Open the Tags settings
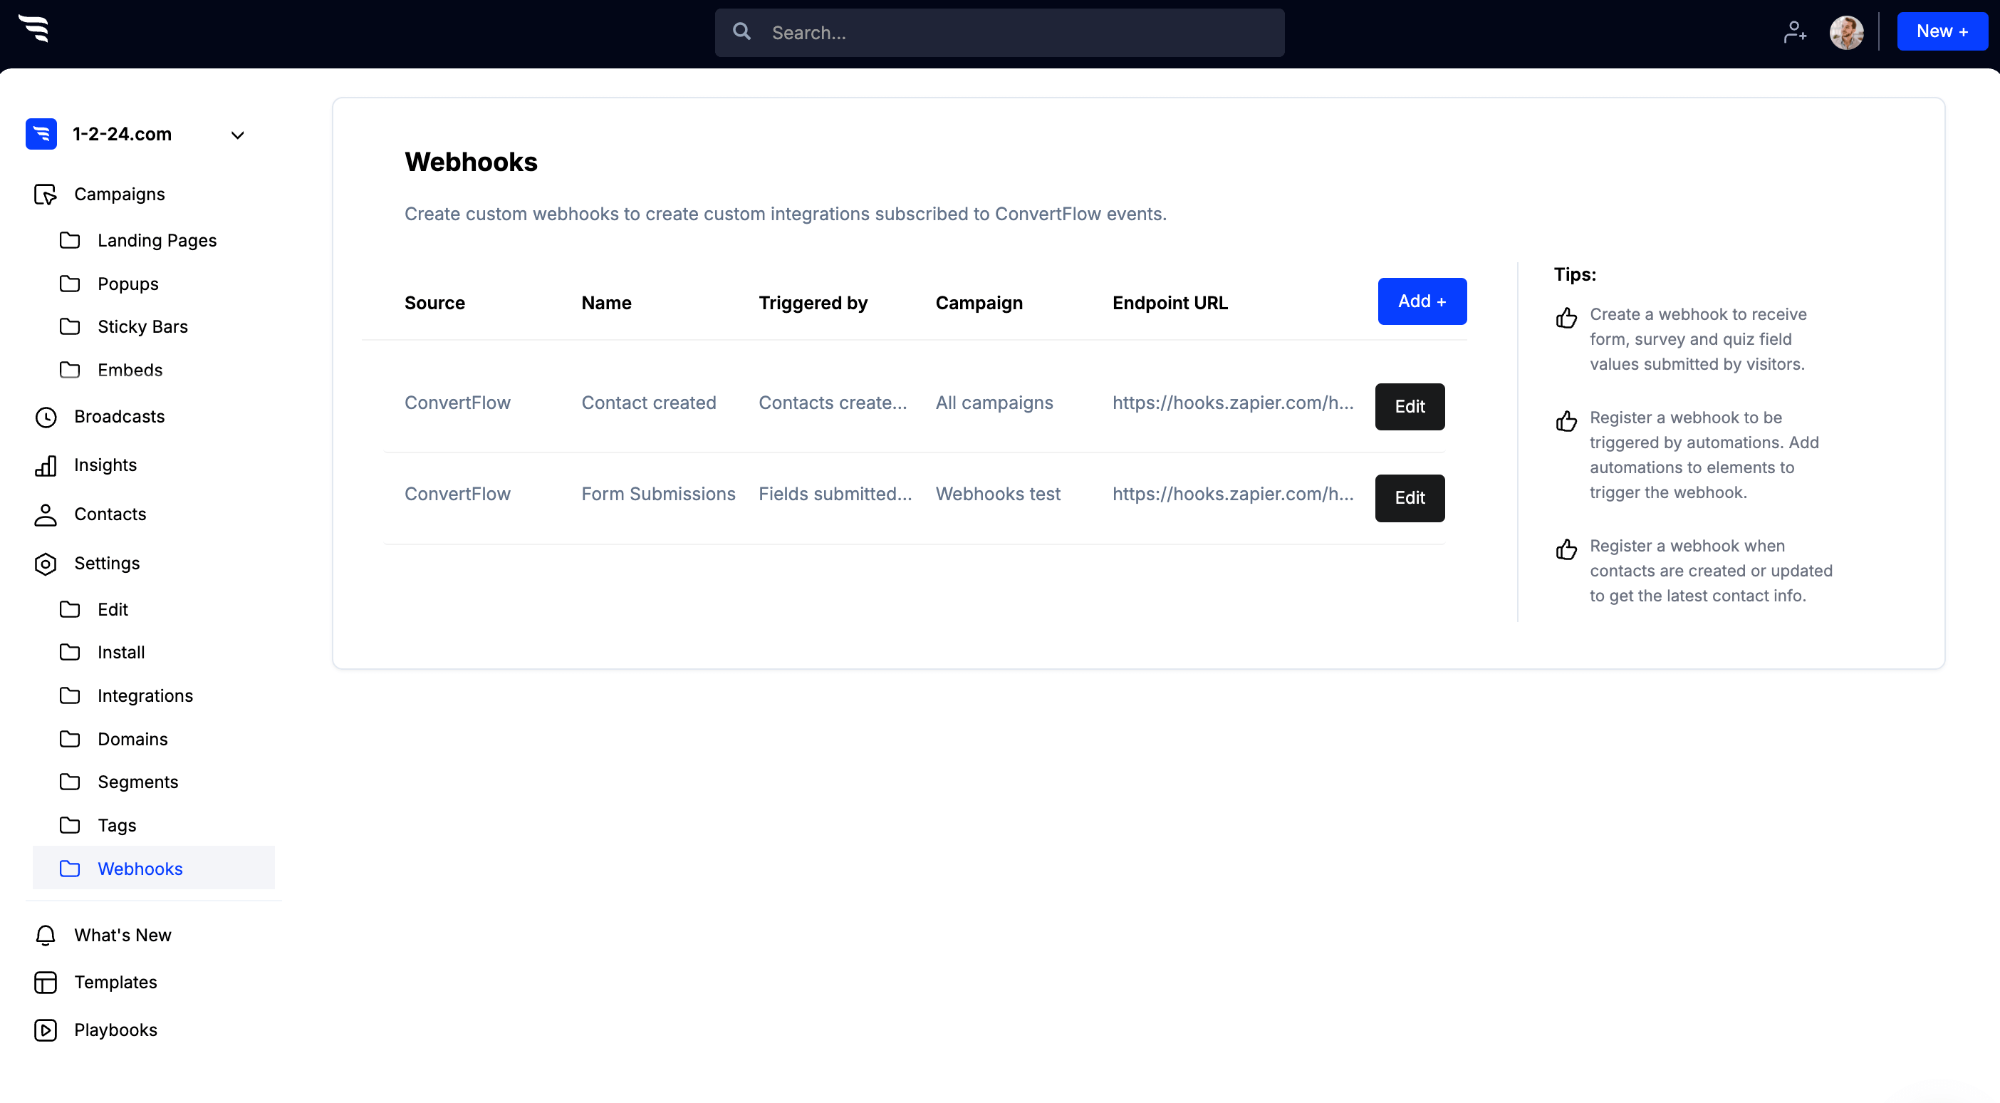Screen dimensions: 2000x1103 [117, 825]
